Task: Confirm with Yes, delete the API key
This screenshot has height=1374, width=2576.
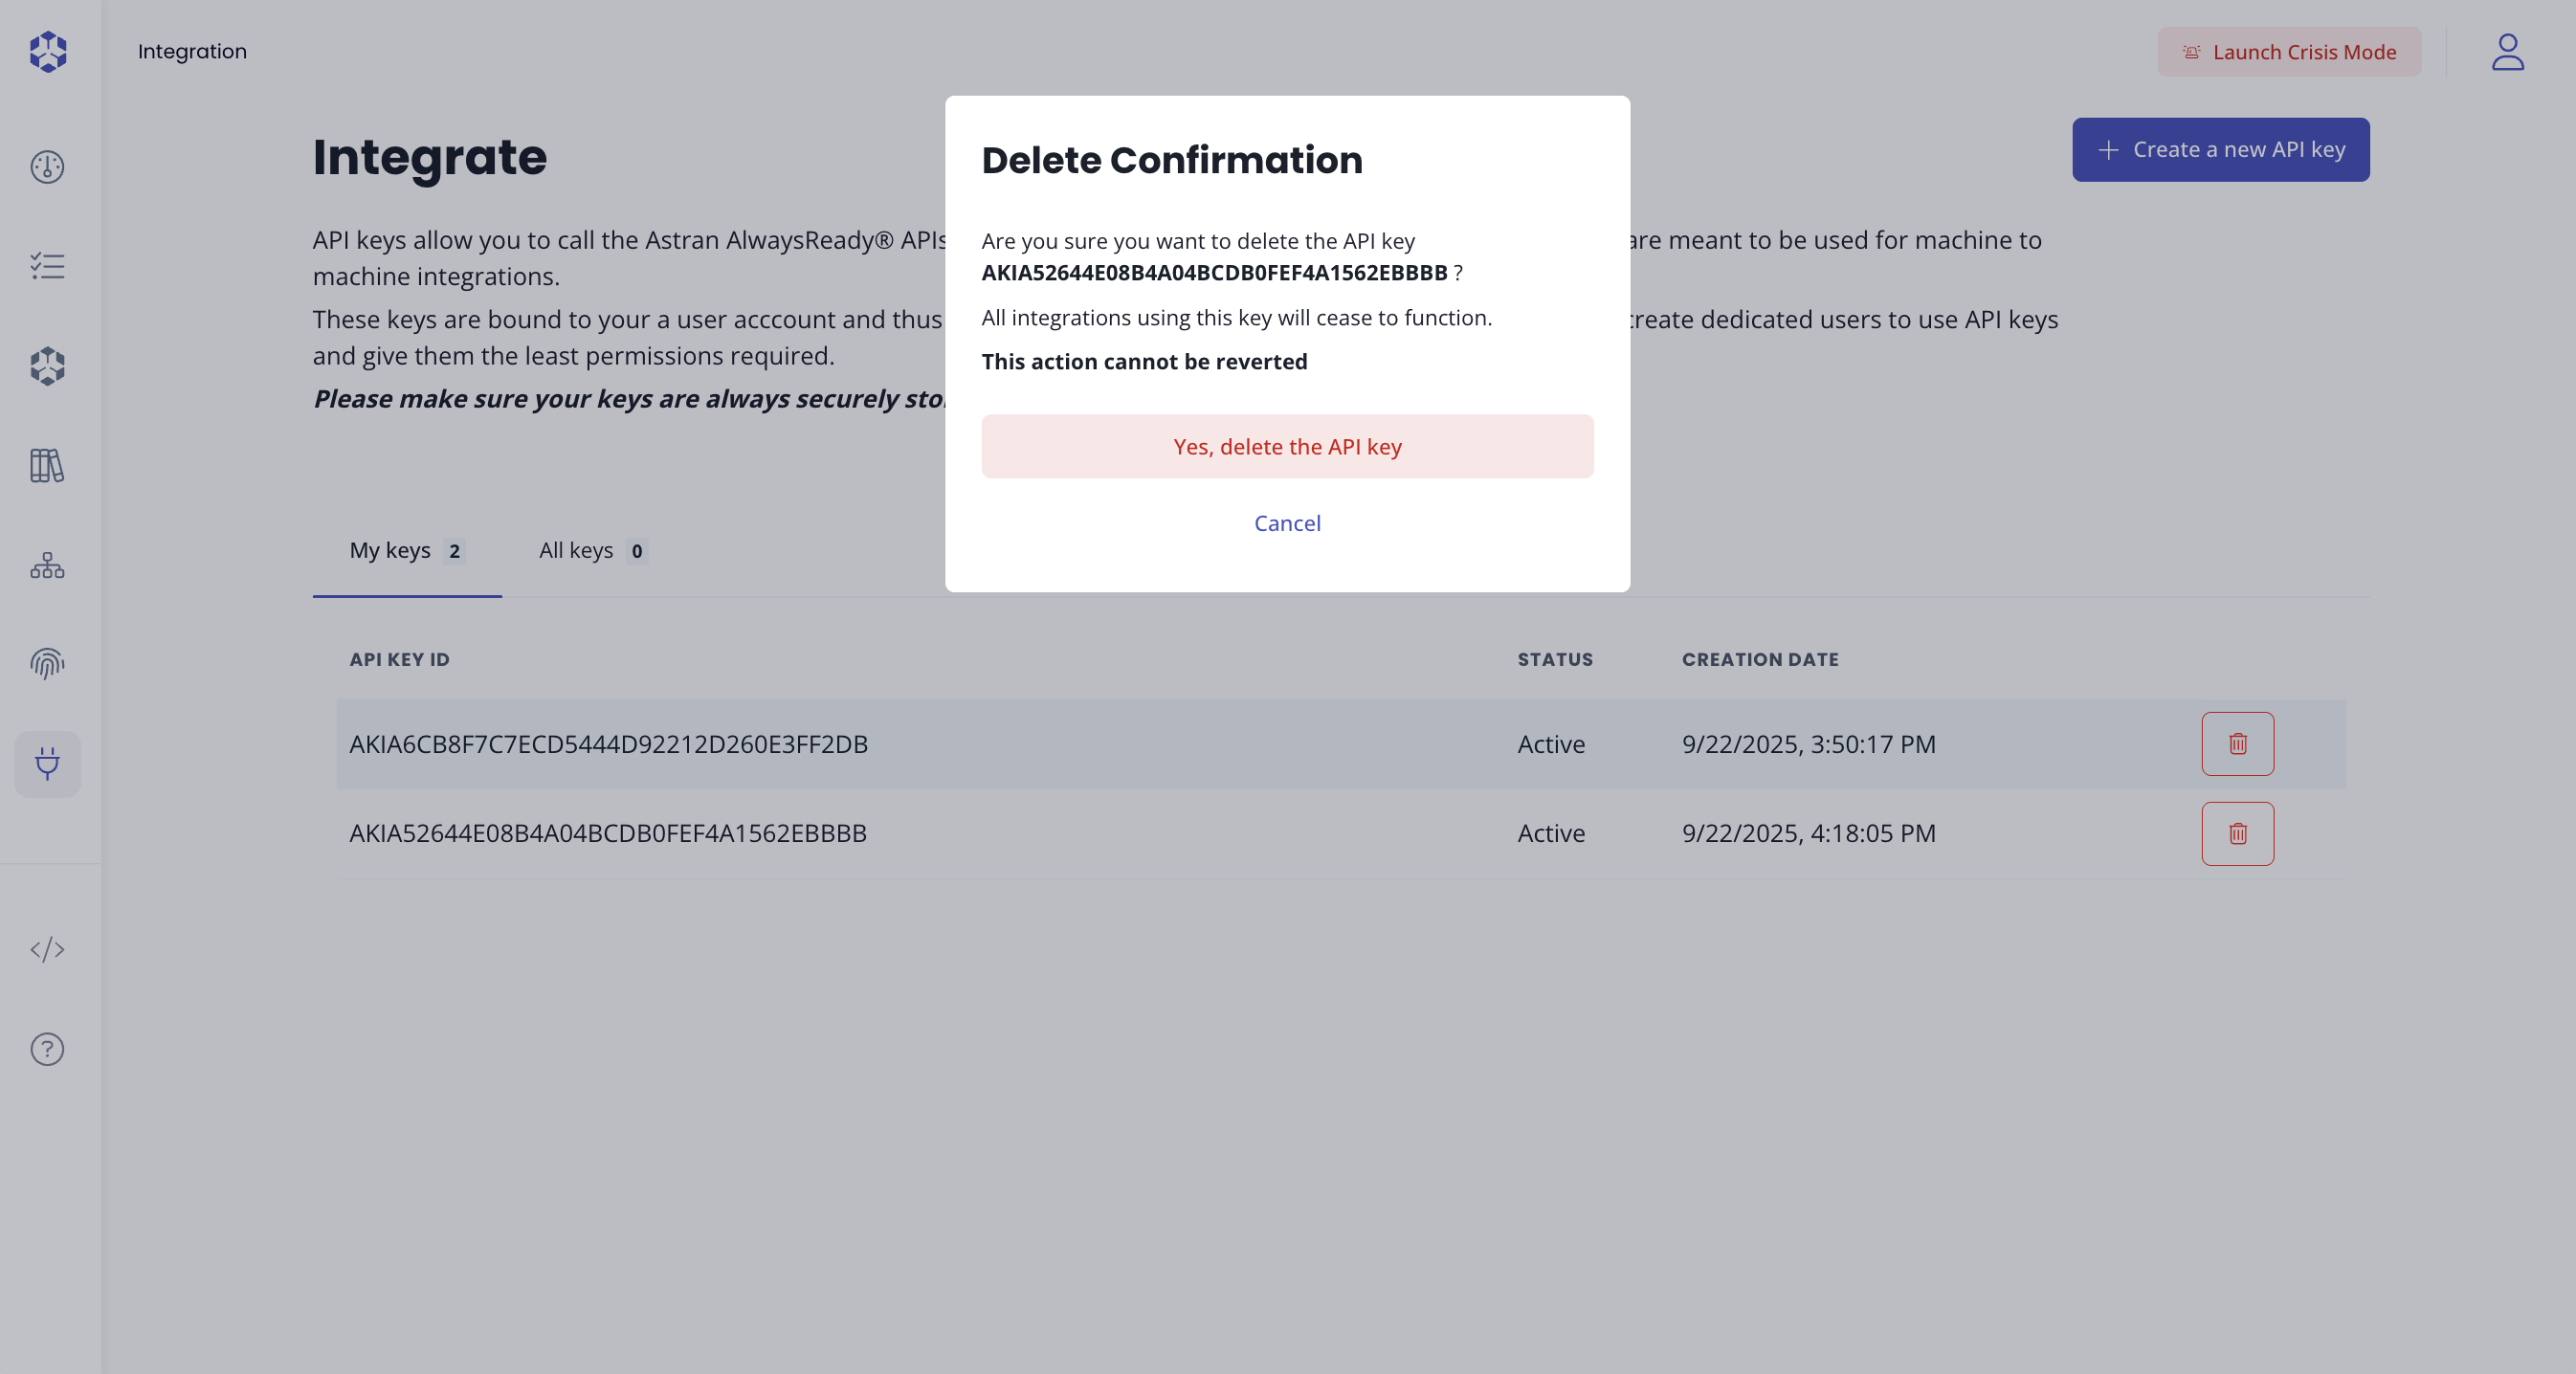Action: (1287, 446)
